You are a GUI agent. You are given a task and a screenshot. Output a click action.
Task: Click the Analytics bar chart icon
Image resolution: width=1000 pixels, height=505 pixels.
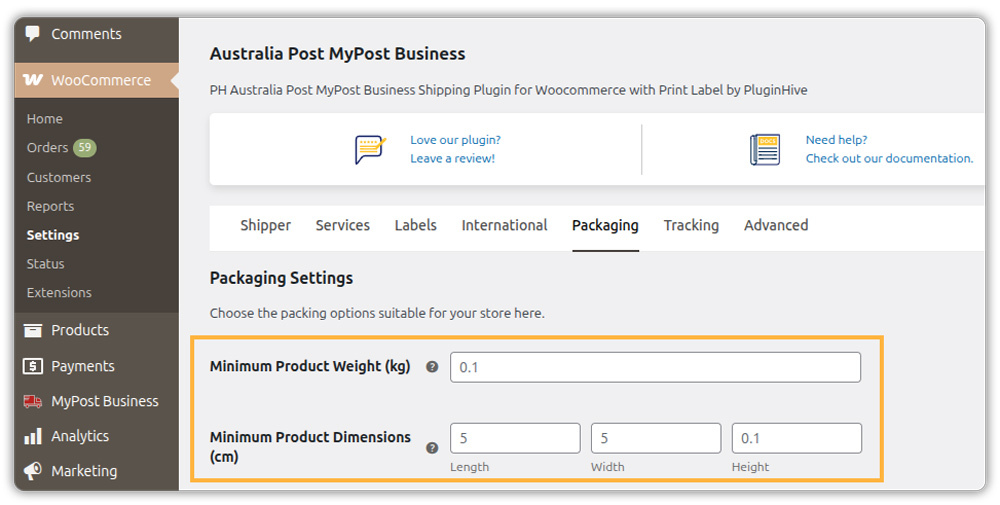click(33, 436)
